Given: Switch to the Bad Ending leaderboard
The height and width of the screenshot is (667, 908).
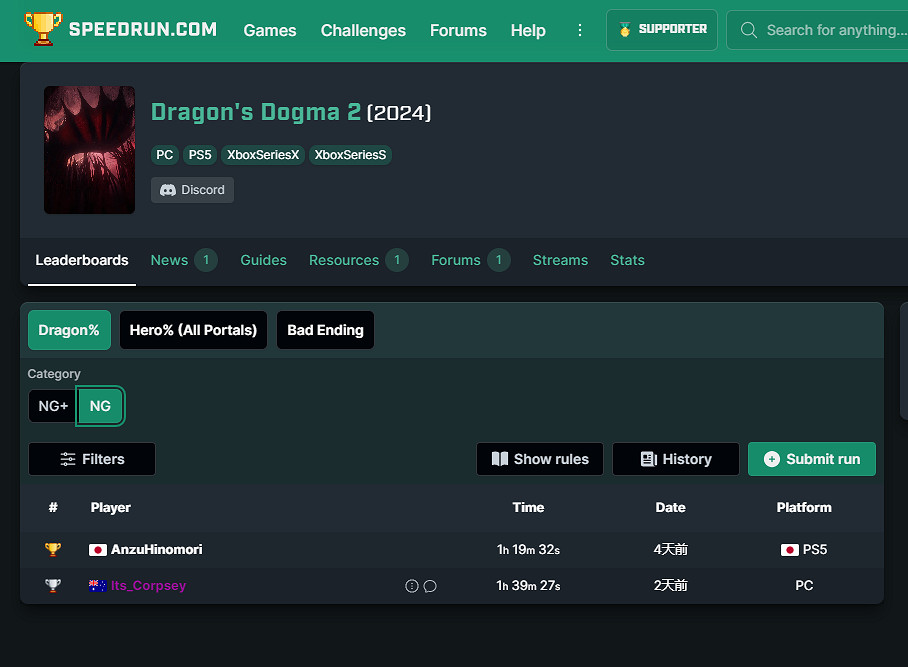Looking at the screenshot, I should pos(325,330).
